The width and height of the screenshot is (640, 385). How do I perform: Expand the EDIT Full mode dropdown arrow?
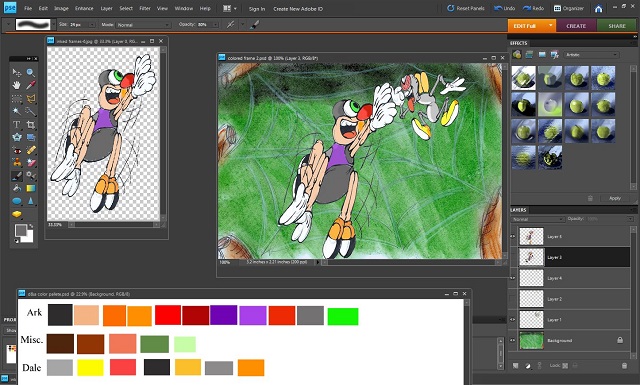click(551, 25)
